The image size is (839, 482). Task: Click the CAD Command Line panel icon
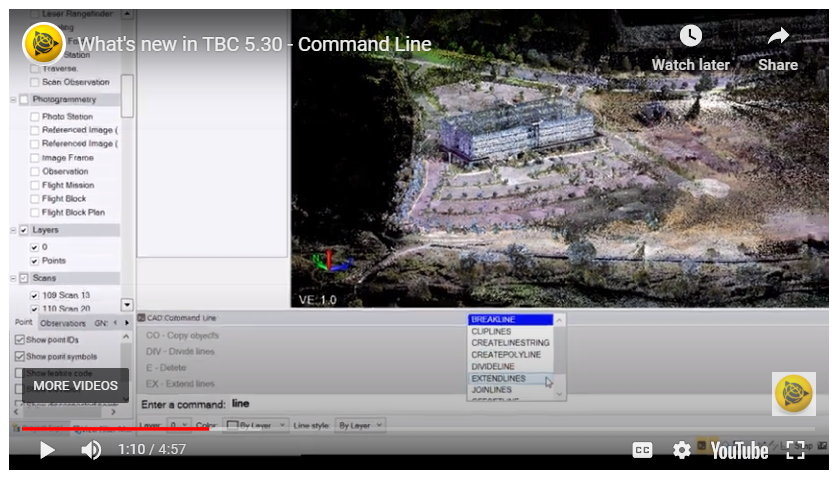[x=142, y=318]
